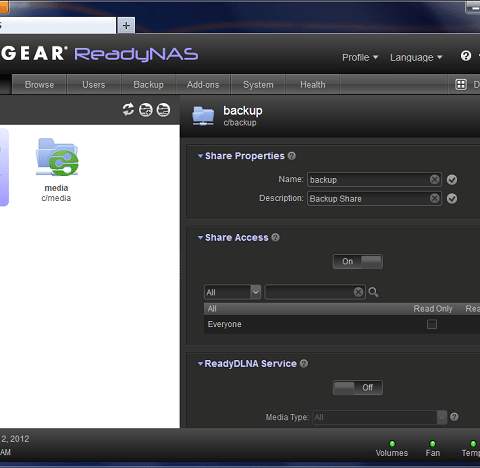
Task: Clear the Description field text
Action: (x=434, y=199)
